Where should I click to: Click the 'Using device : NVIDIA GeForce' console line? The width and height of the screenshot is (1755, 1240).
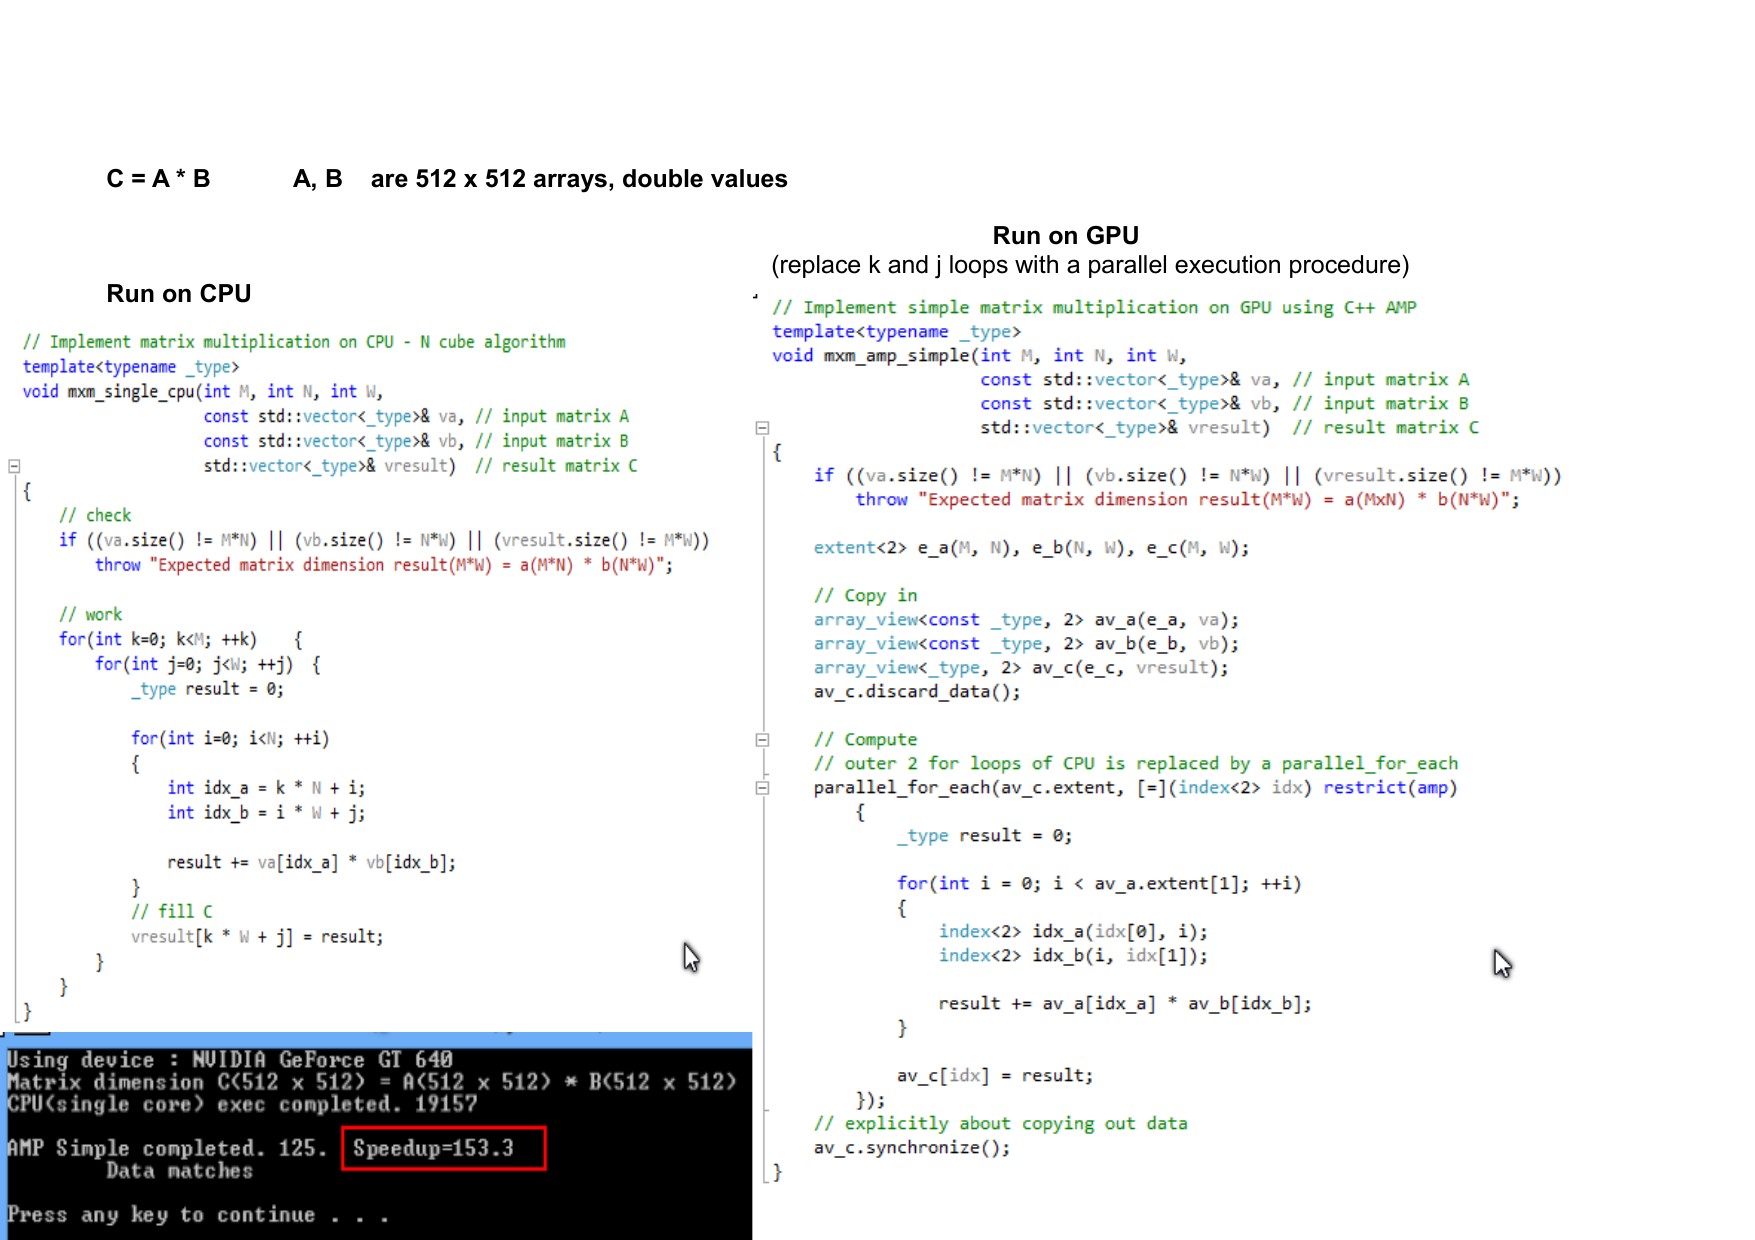click(229, 1059)
